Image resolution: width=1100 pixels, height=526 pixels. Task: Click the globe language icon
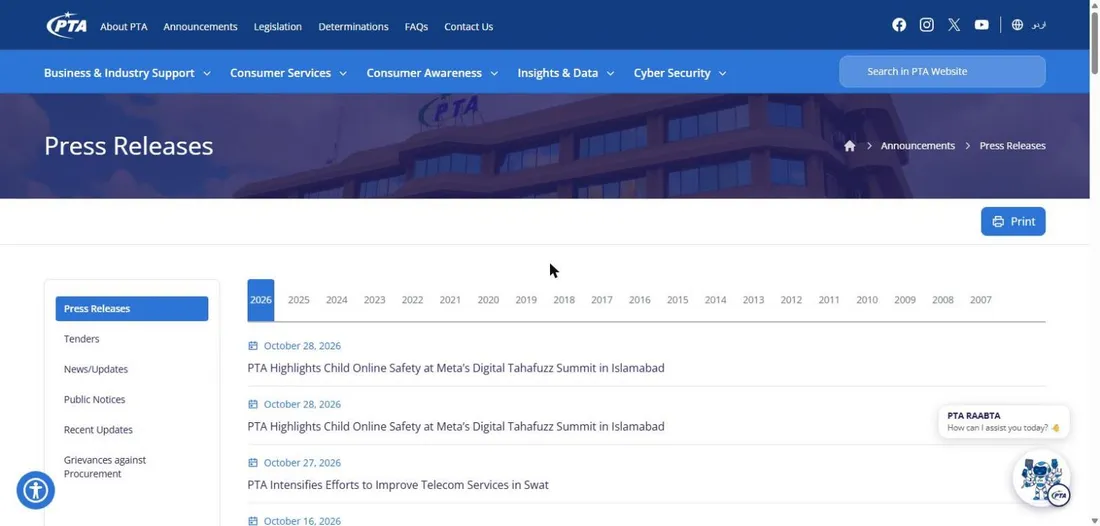pos(1017,25)
